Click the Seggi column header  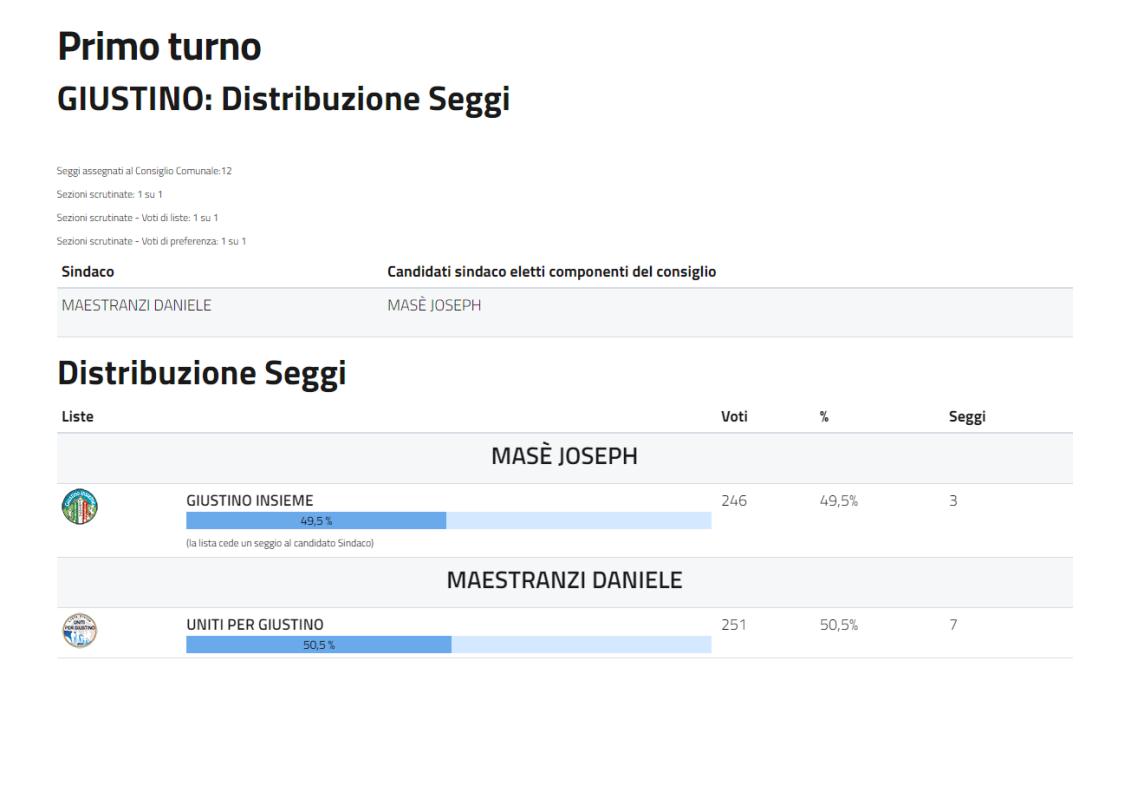967,417
